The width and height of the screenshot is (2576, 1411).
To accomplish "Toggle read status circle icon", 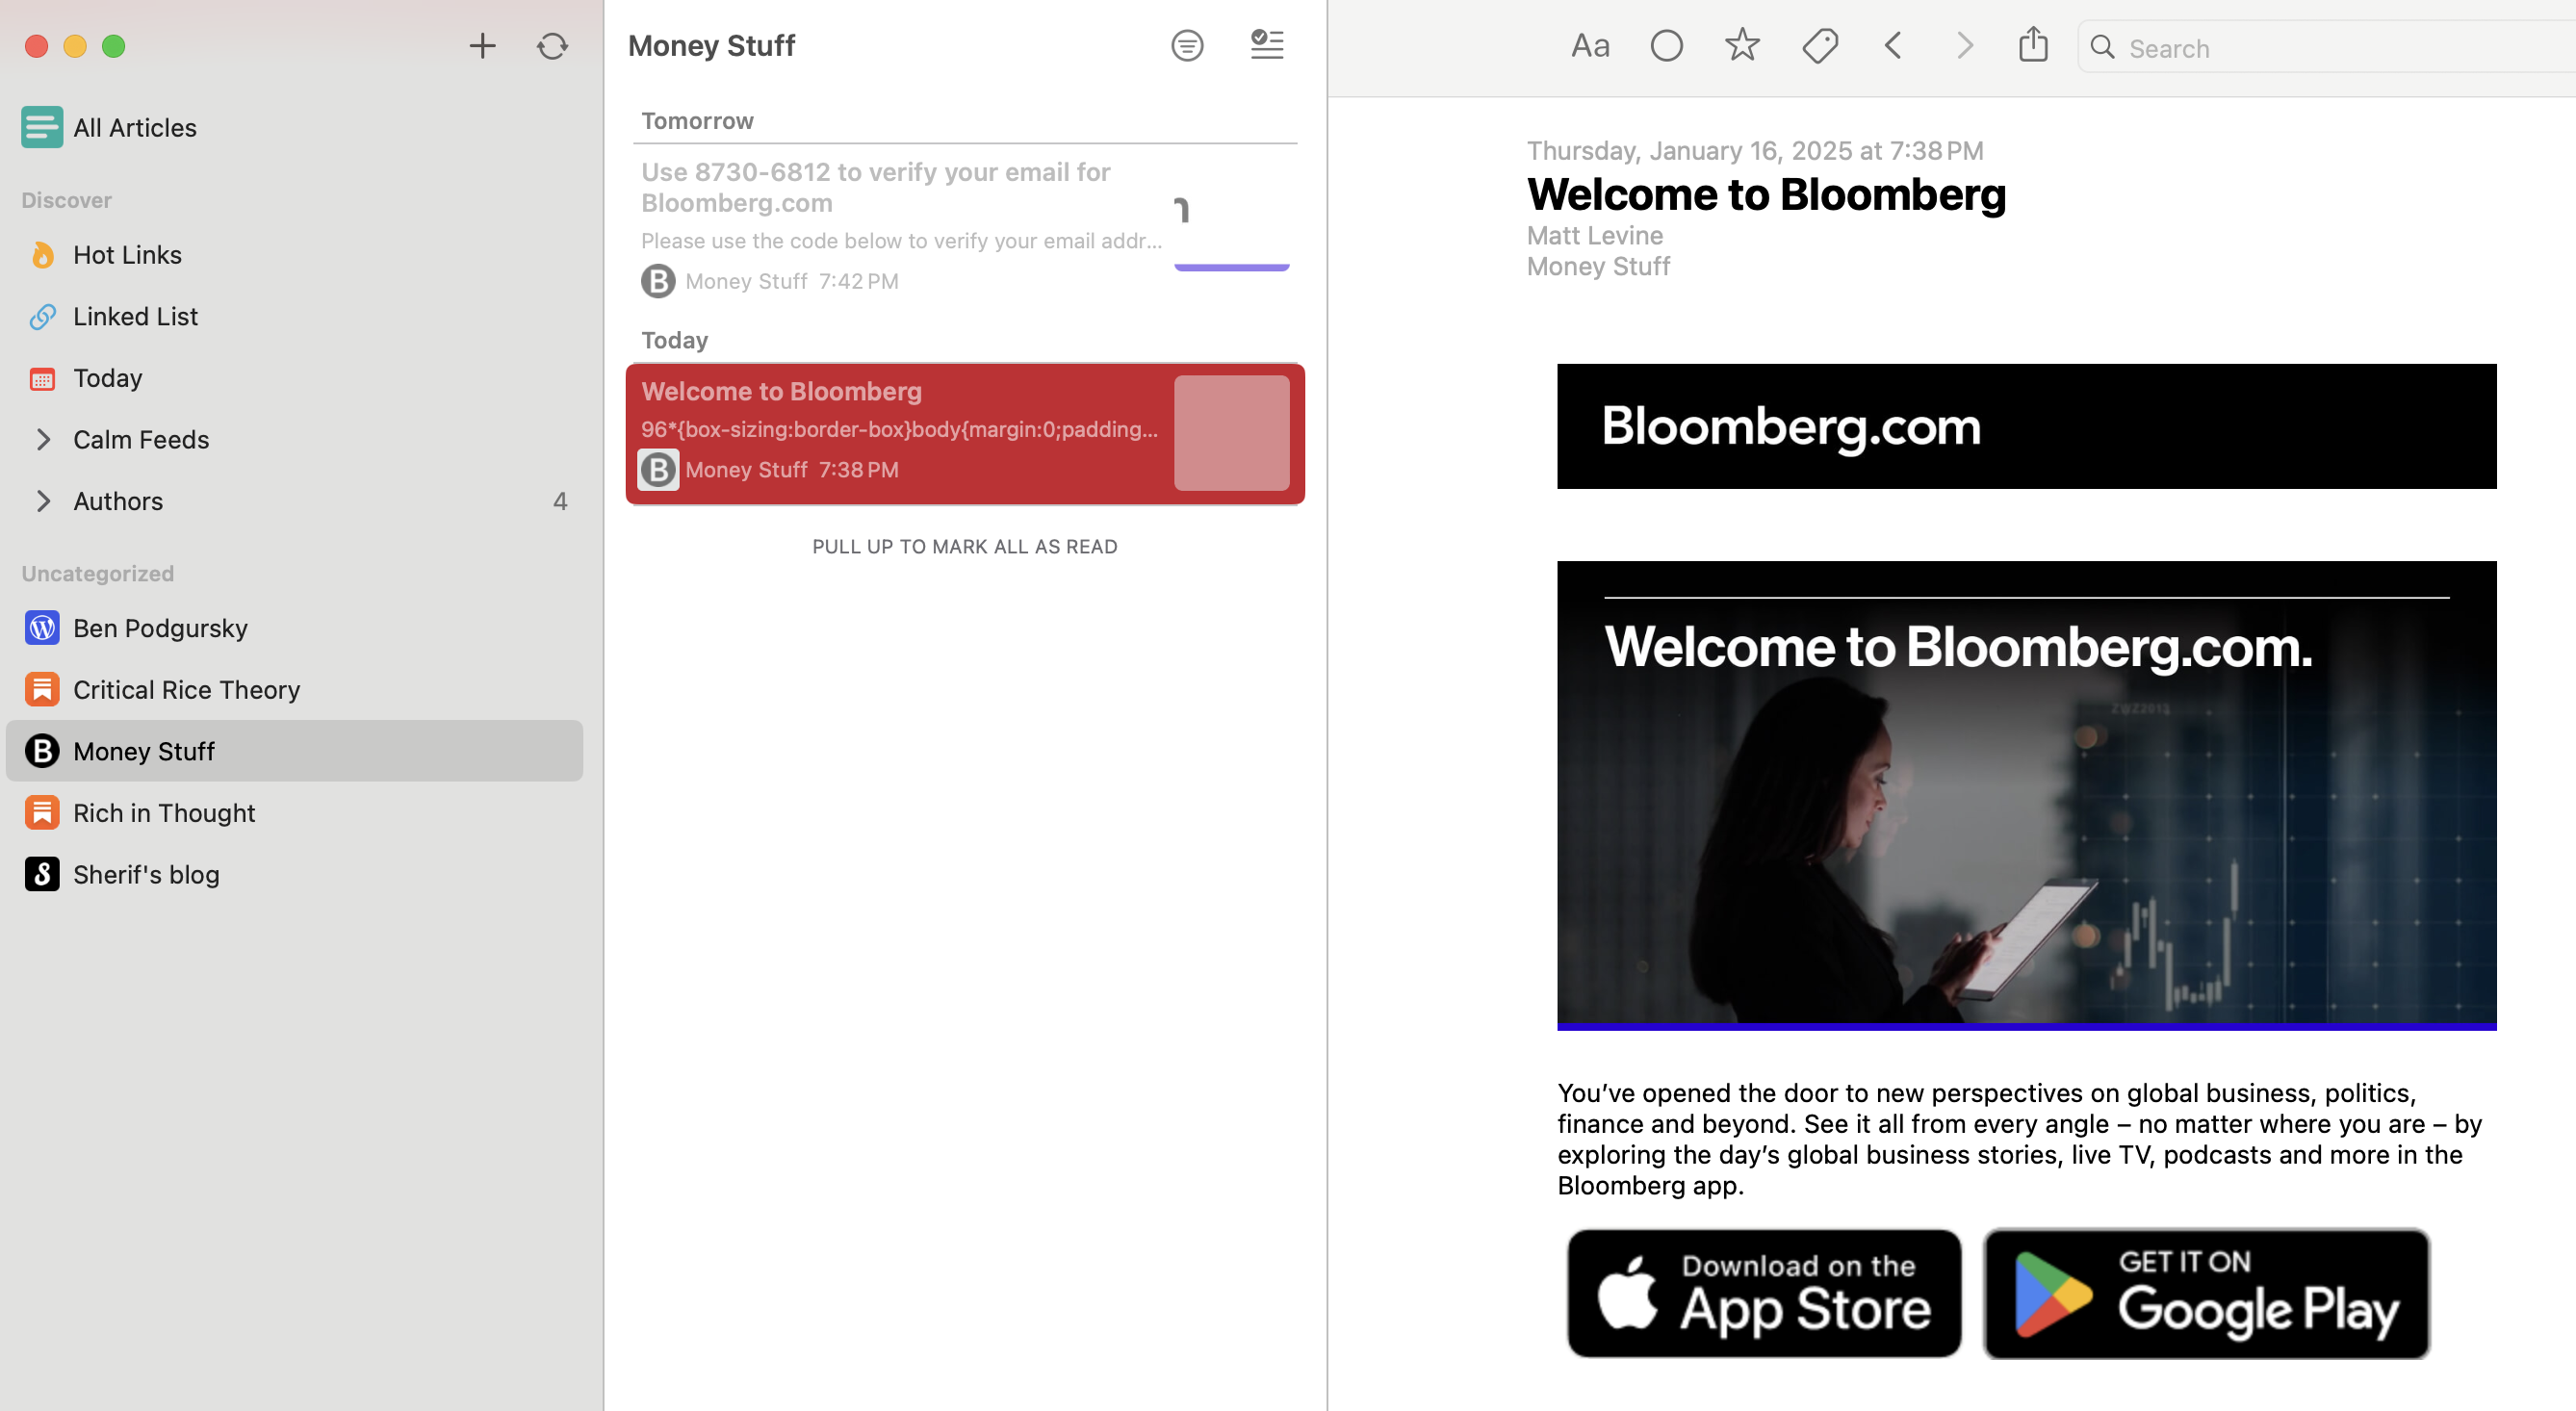I will point(1666,46).
